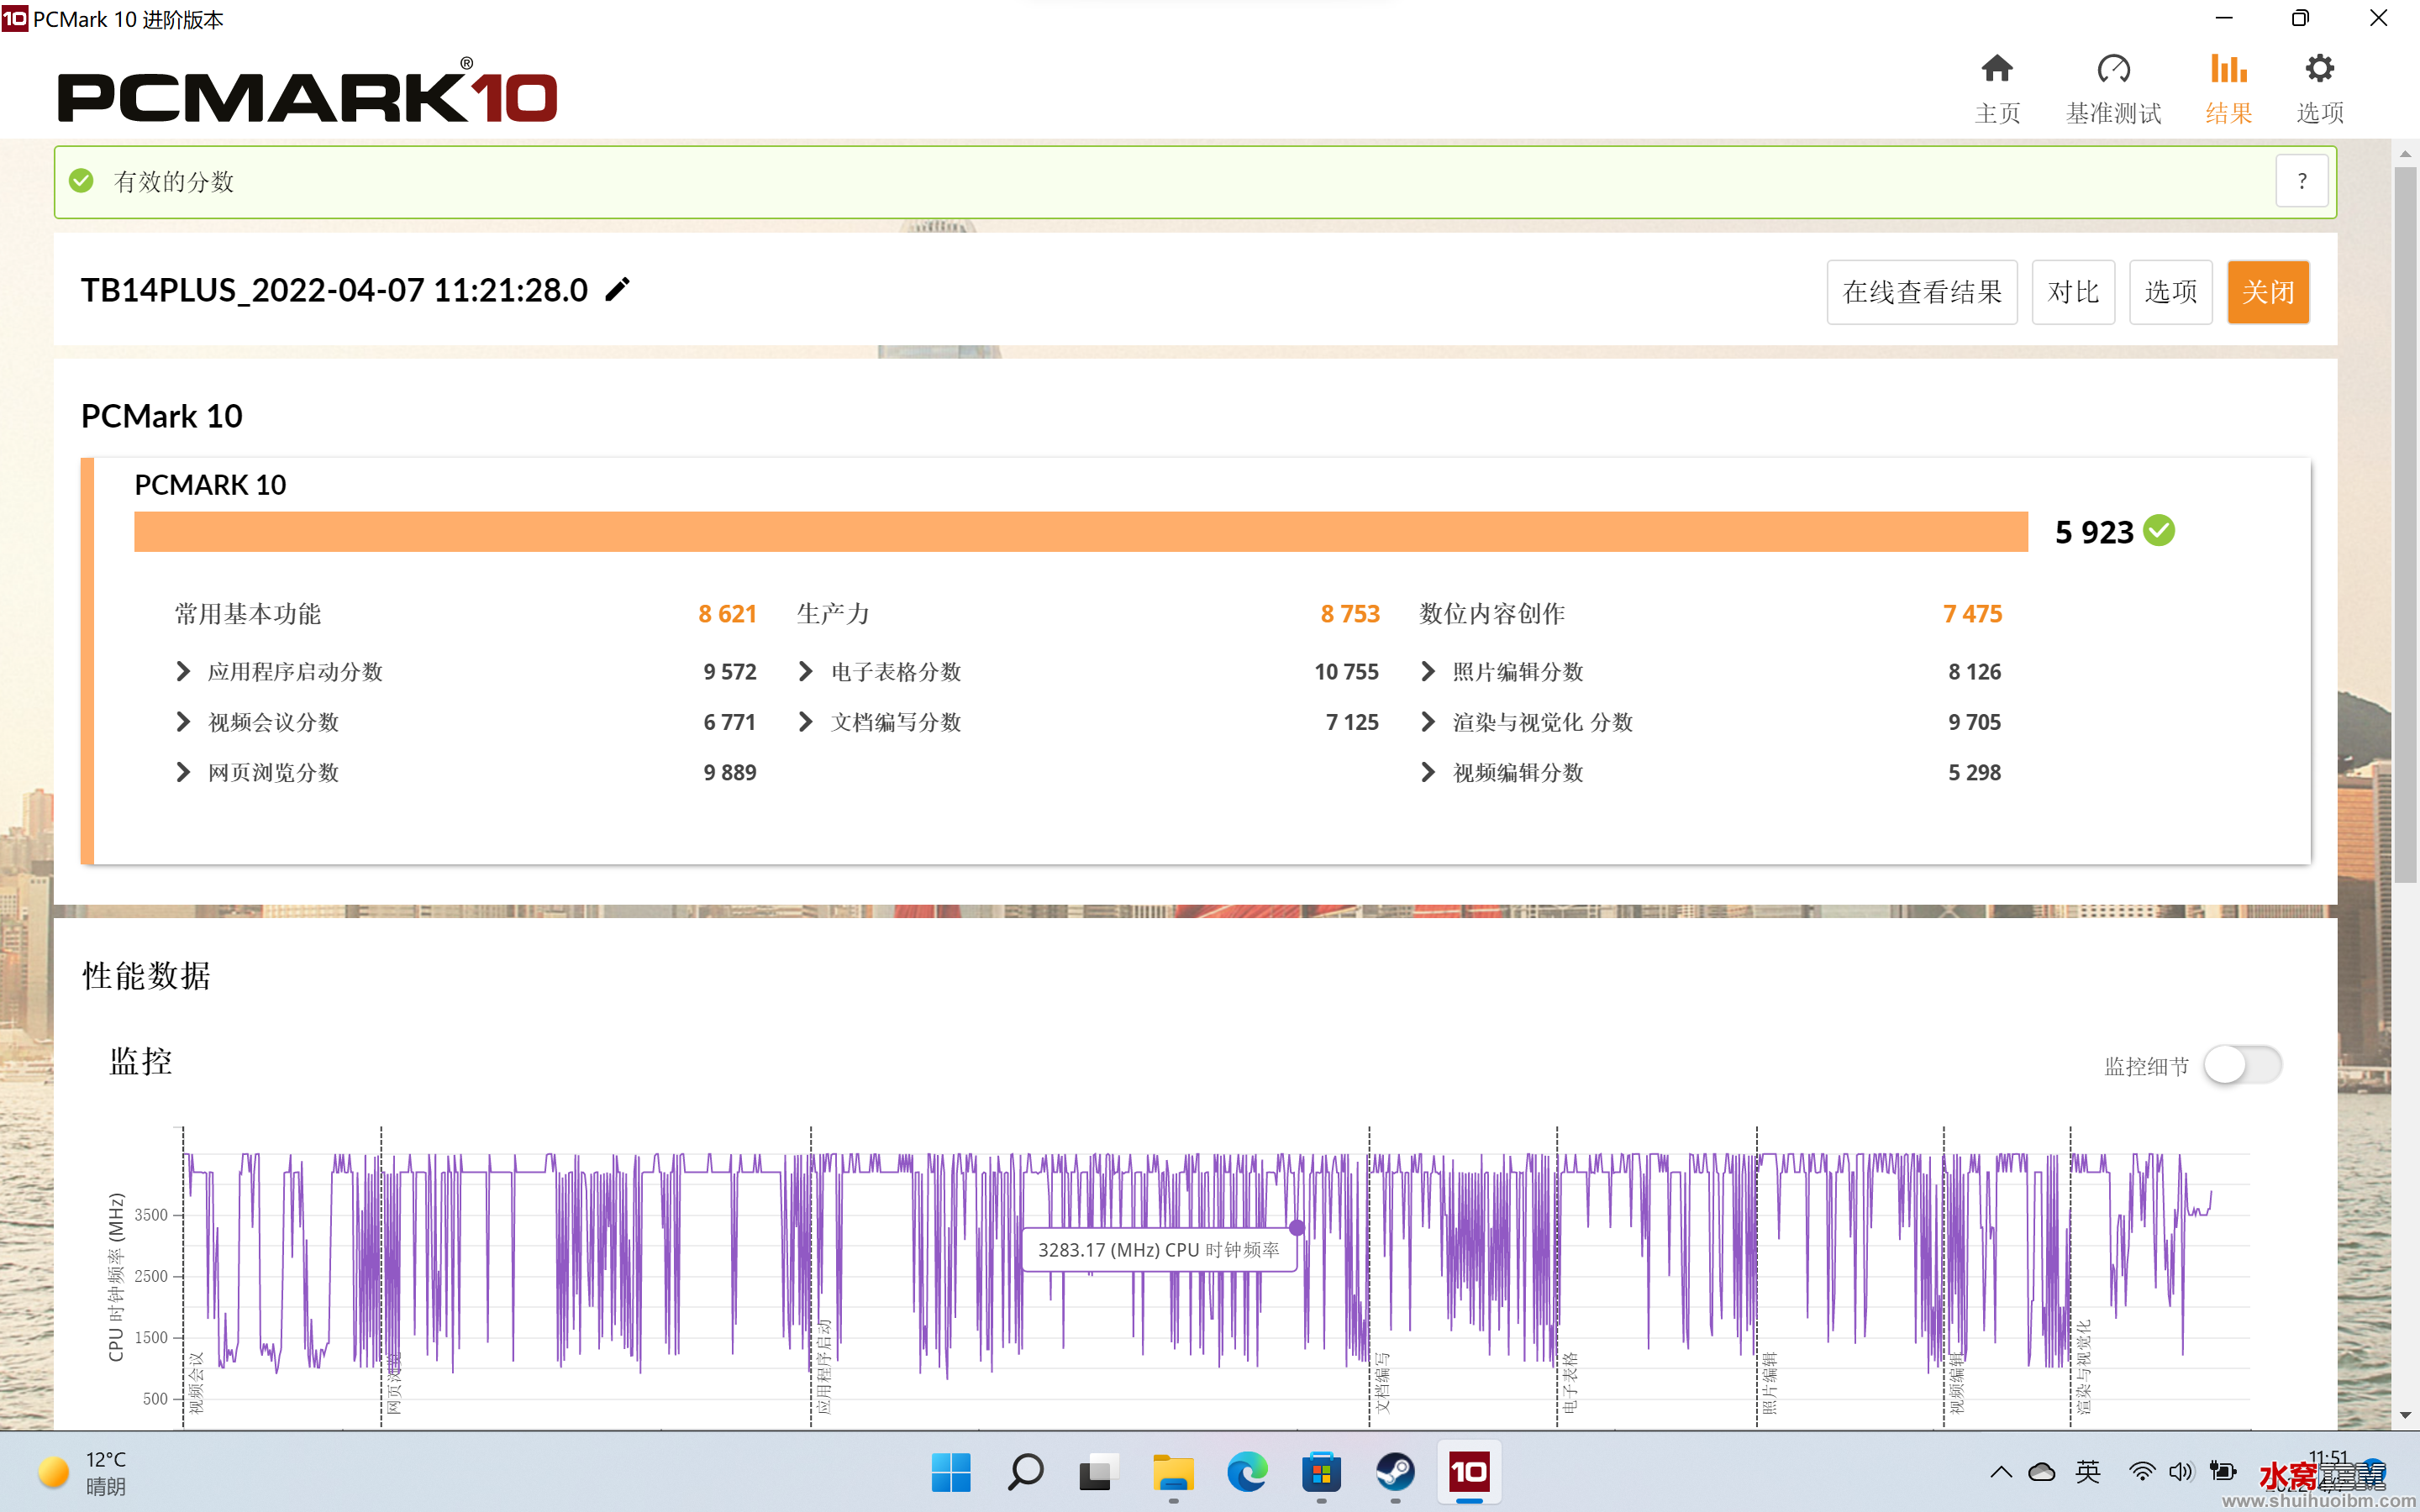Expand 照片编辑分数 row

pos(1427,672)
